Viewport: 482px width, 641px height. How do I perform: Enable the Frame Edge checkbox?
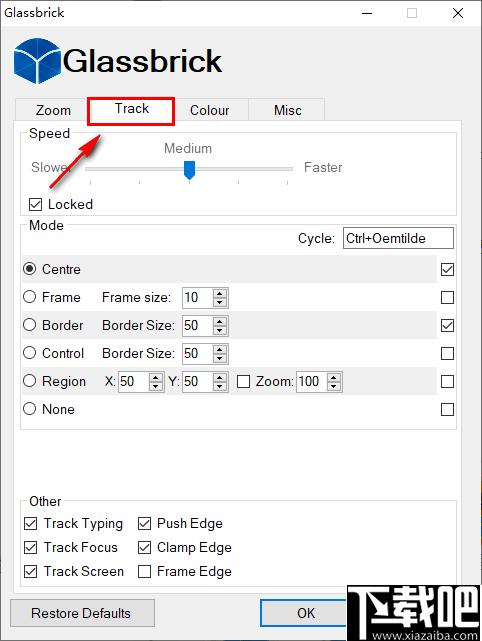point(144,572)
